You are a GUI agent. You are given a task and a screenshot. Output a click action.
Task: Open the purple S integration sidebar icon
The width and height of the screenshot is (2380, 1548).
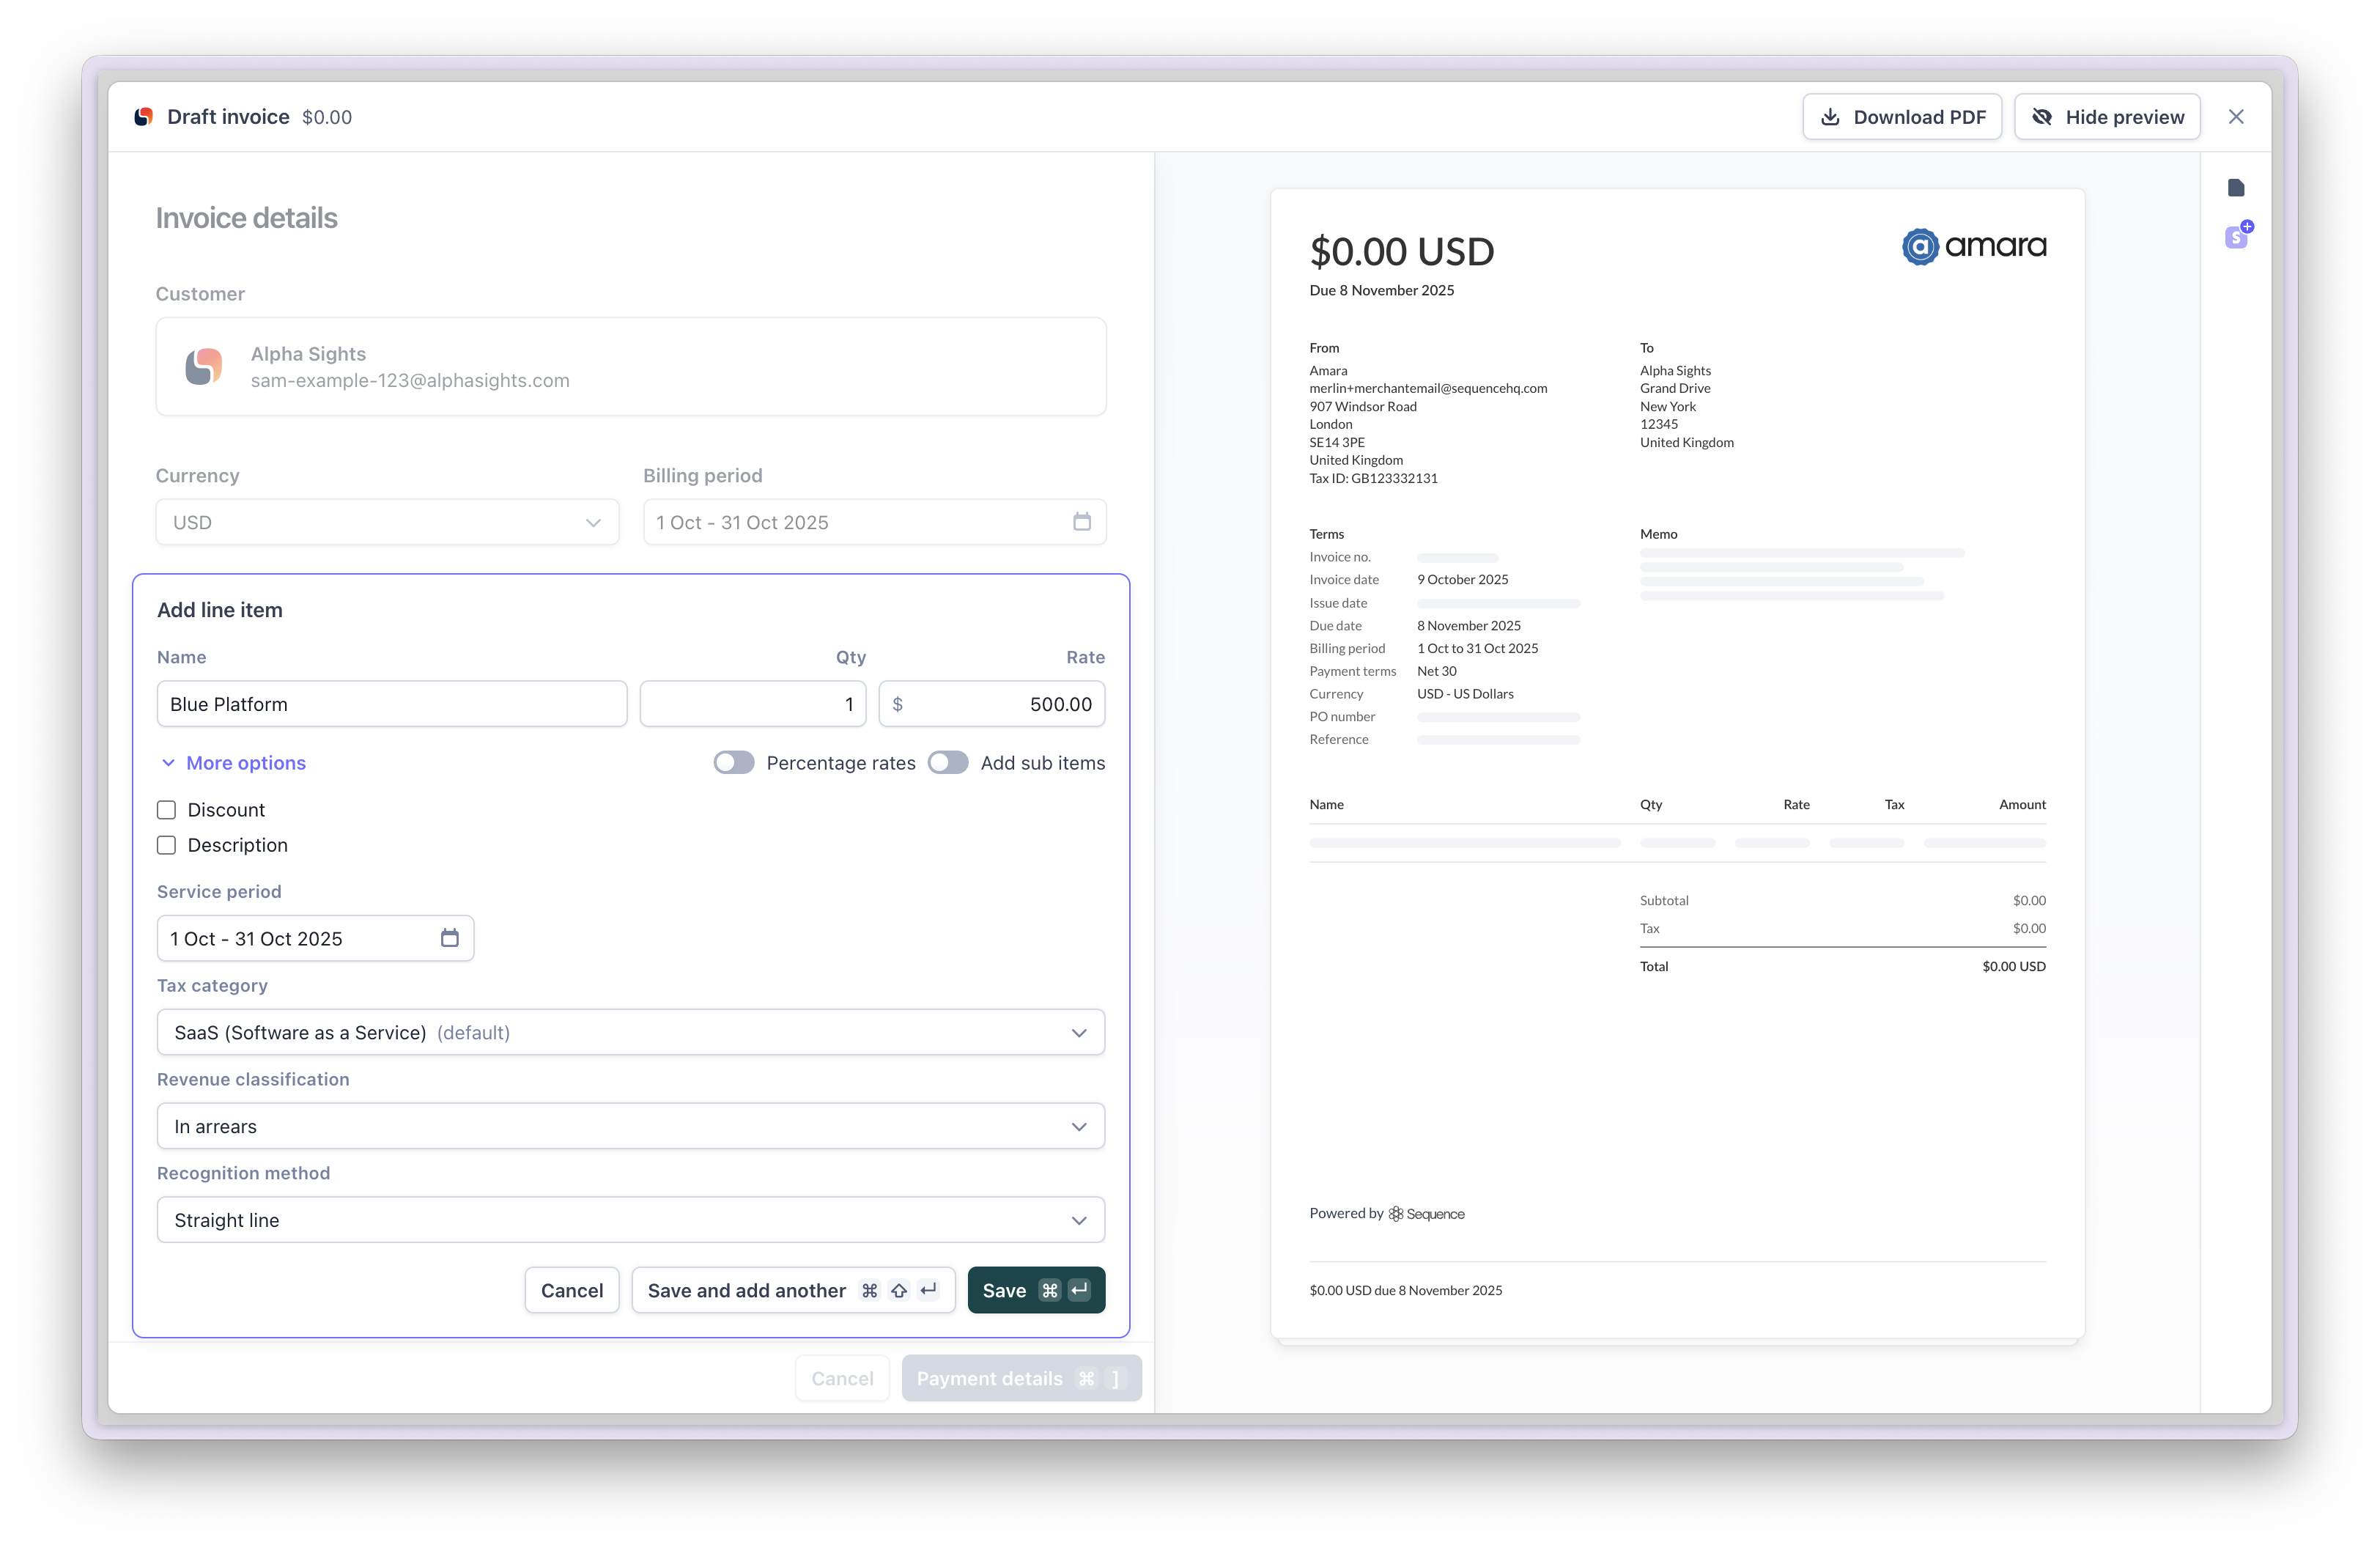click(x=2236, y=237)
